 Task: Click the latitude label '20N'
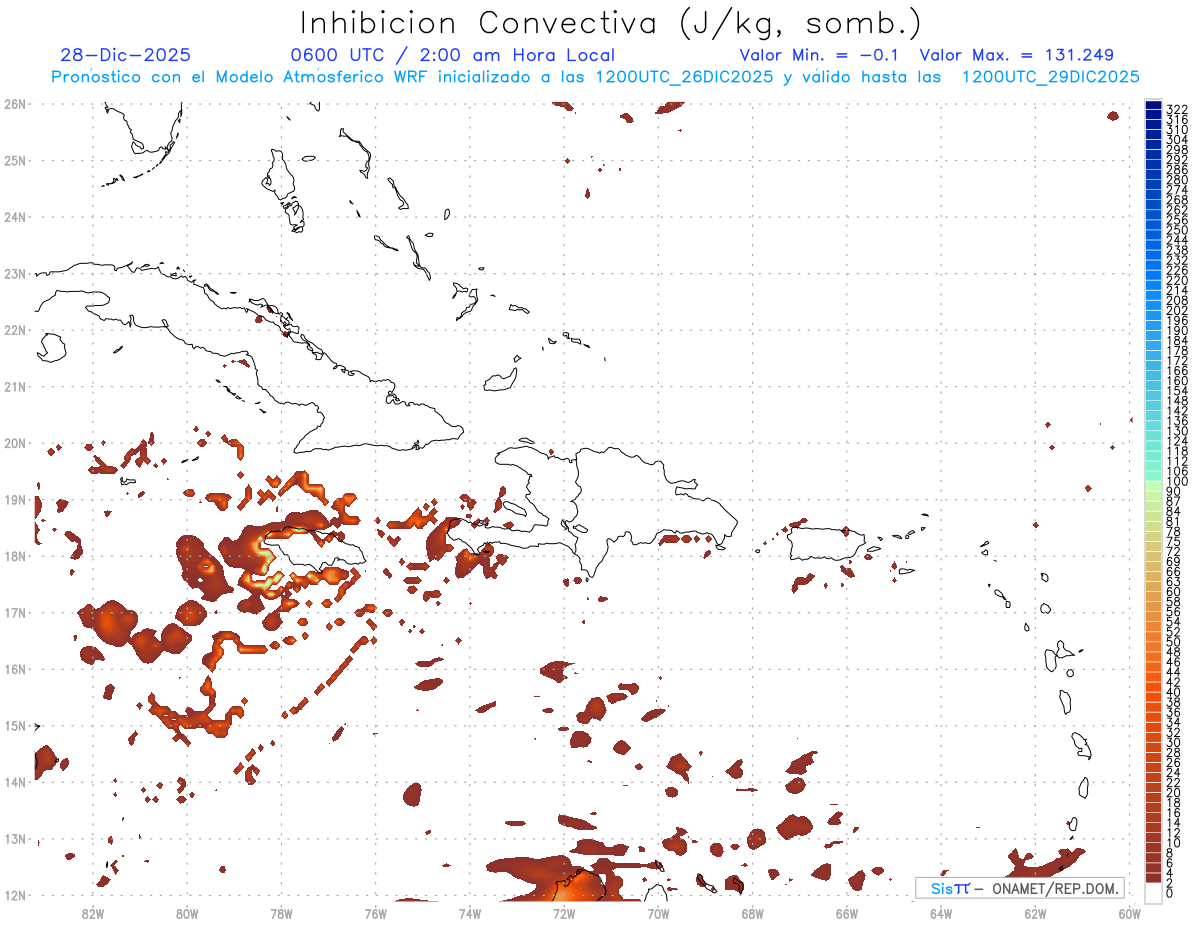(15, 443)
